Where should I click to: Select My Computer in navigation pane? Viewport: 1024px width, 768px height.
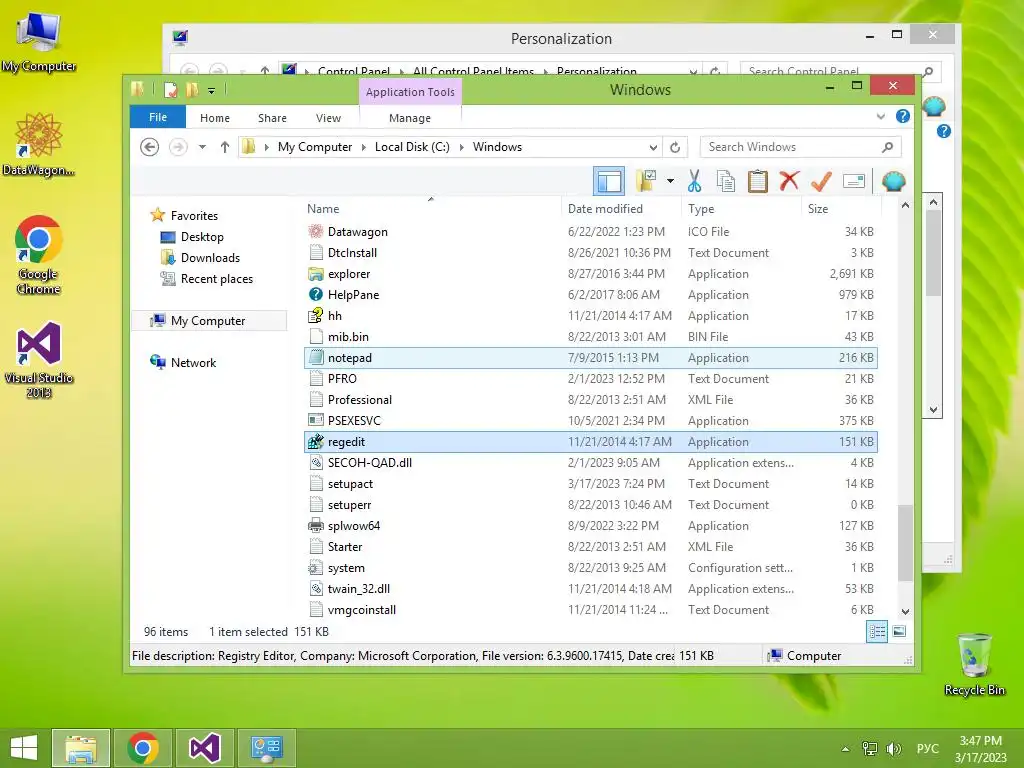pyautogui.click(x=209, y=321)
